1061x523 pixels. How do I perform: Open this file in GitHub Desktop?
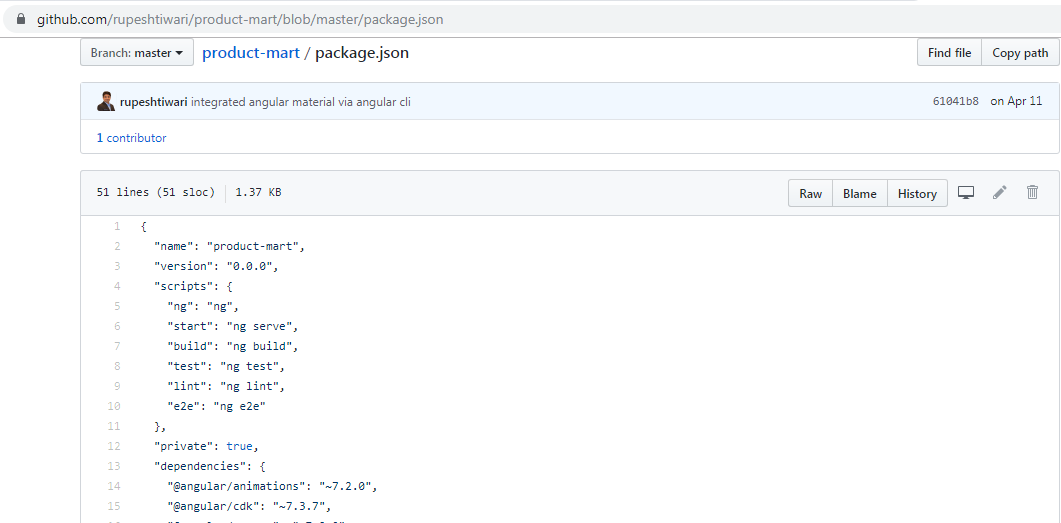point(966,193)
